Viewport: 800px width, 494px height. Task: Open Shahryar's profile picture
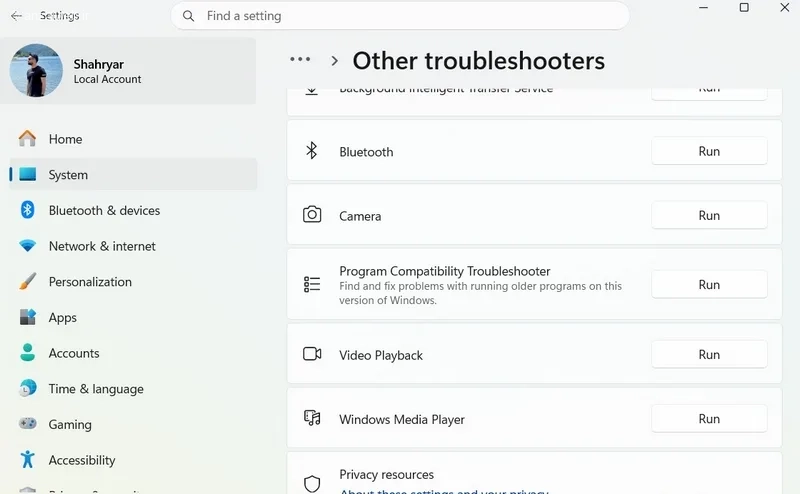coord(36,70)
